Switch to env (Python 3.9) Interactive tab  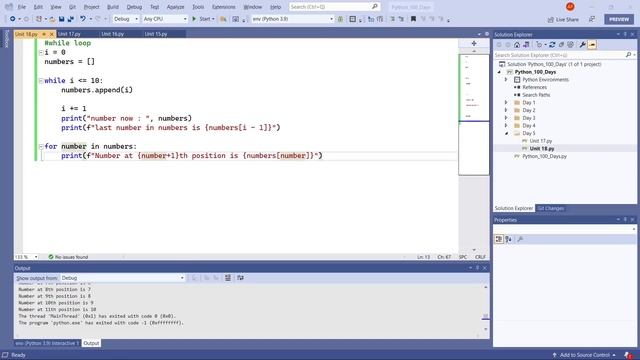pos(47,343)
